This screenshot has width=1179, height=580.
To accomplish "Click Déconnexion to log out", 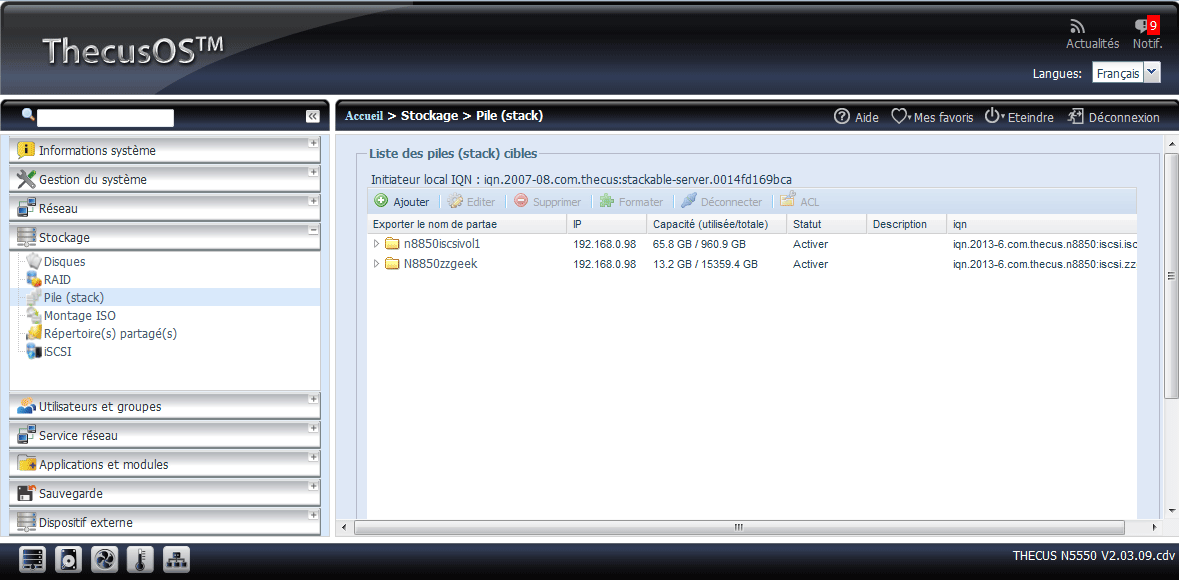I will pos(1114,117).
